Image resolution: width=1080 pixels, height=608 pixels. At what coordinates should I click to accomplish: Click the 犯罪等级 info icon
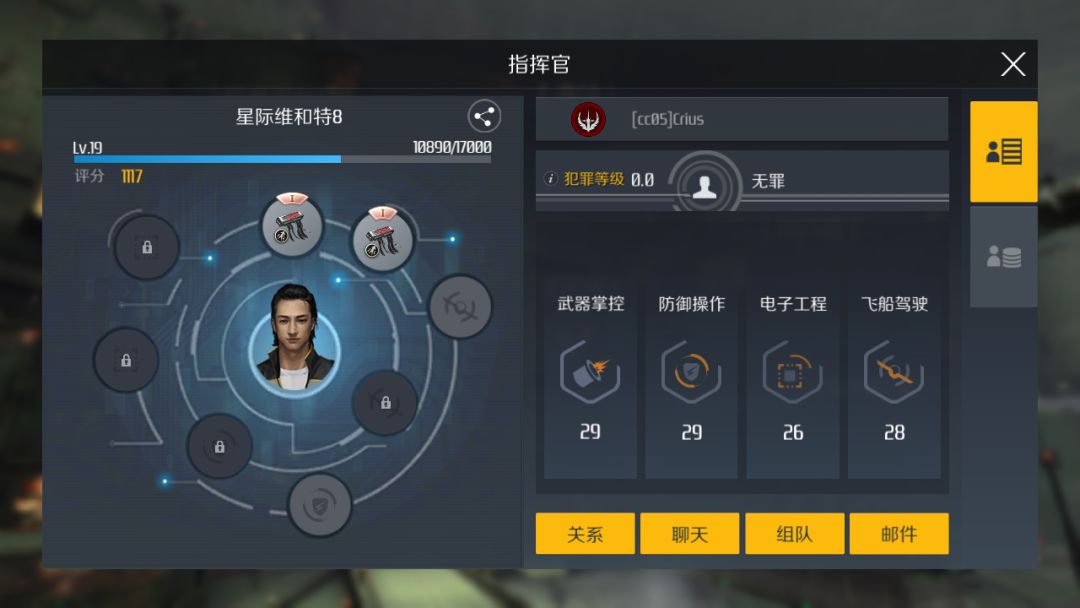[x=550, y=179]
